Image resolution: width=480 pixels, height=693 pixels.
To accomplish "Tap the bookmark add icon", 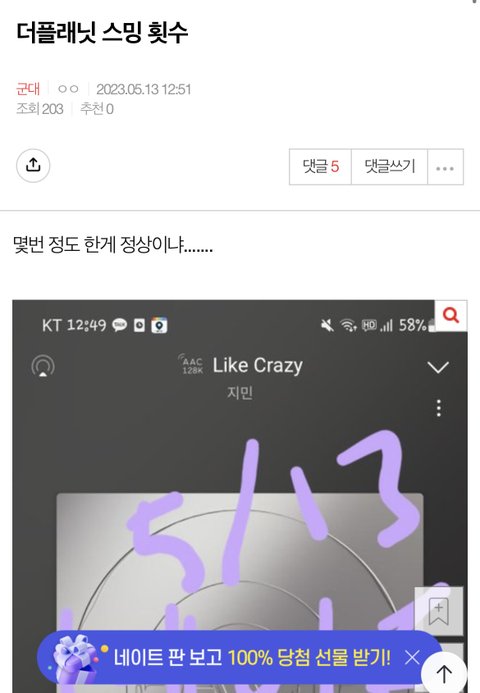I will point(438,612).
